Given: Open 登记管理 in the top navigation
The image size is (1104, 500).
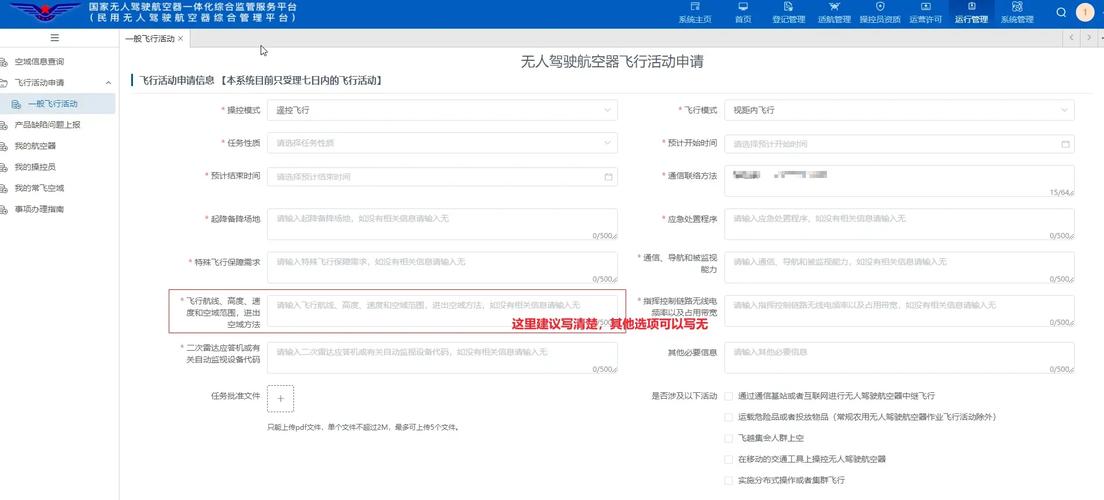Looking at the screenshot, I should pyautogui.click(x=789, y=13).
